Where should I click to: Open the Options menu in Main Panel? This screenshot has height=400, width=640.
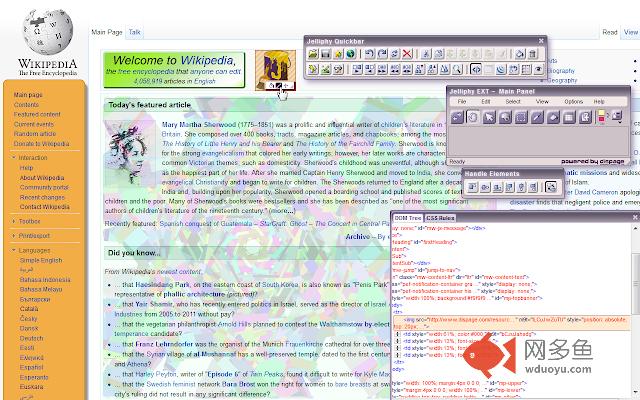573,102
